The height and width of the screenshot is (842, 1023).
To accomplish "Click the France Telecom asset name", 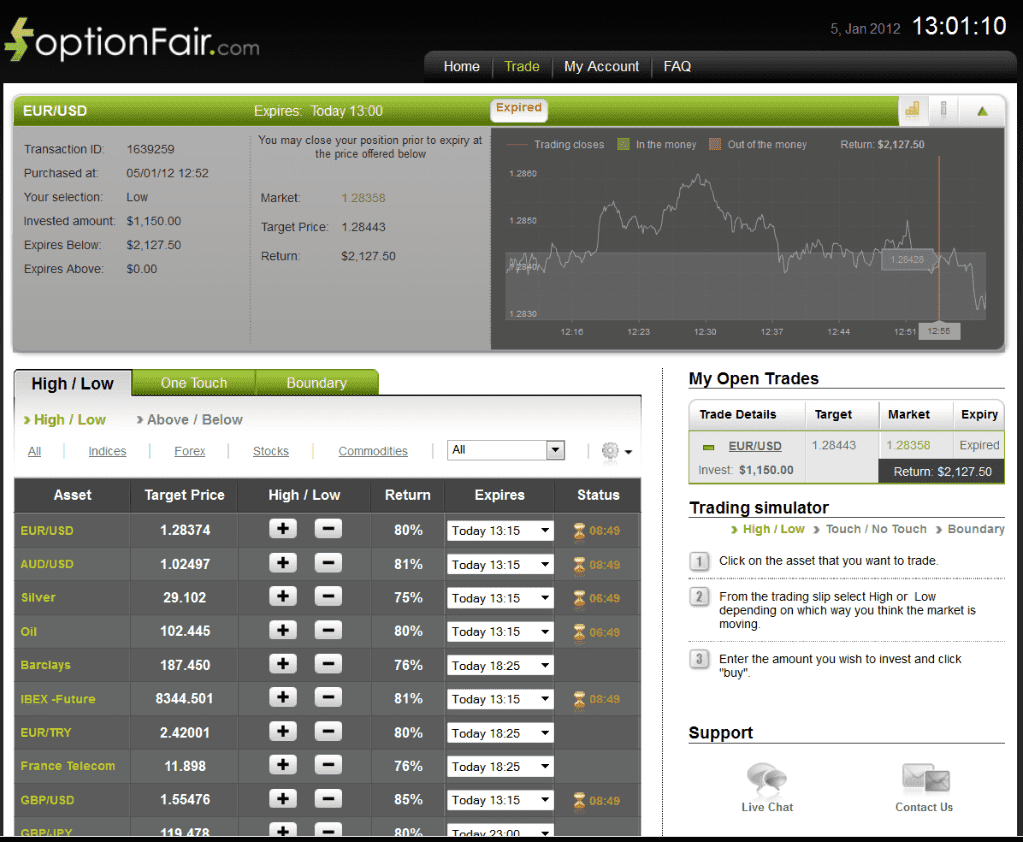I will tap(68, 766).
